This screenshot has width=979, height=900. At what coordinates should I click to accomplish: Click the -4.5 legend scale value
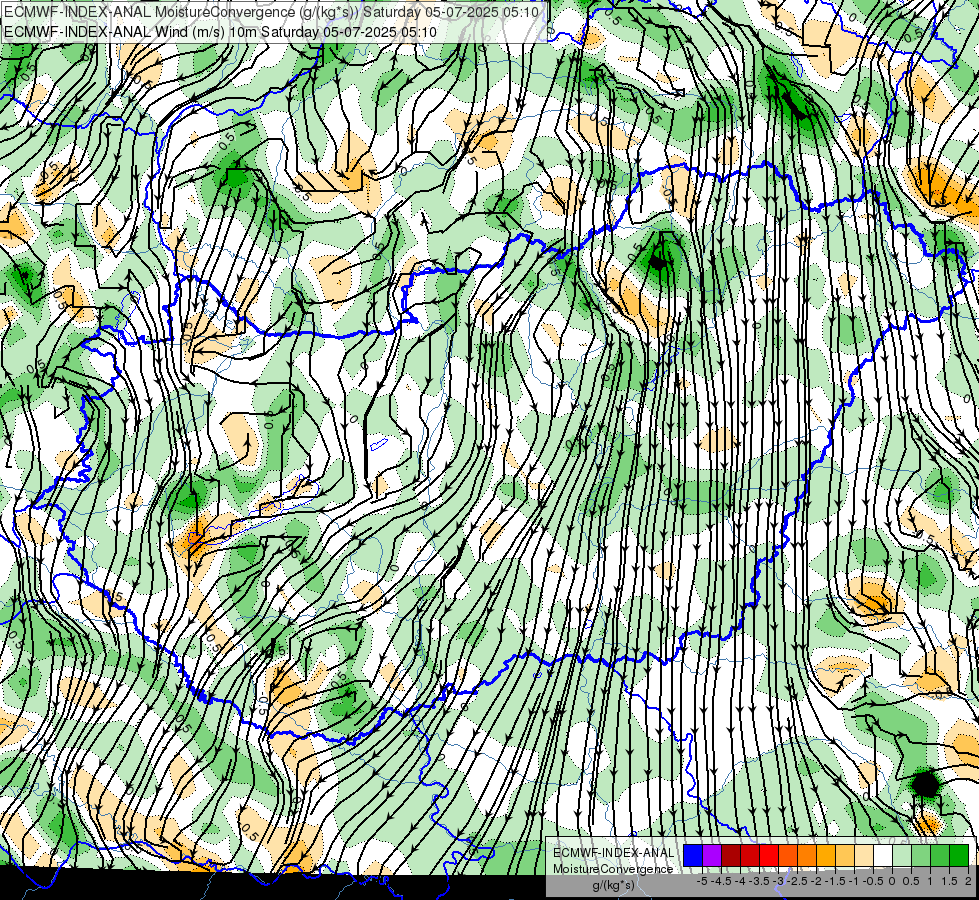[x=721, y=881]
